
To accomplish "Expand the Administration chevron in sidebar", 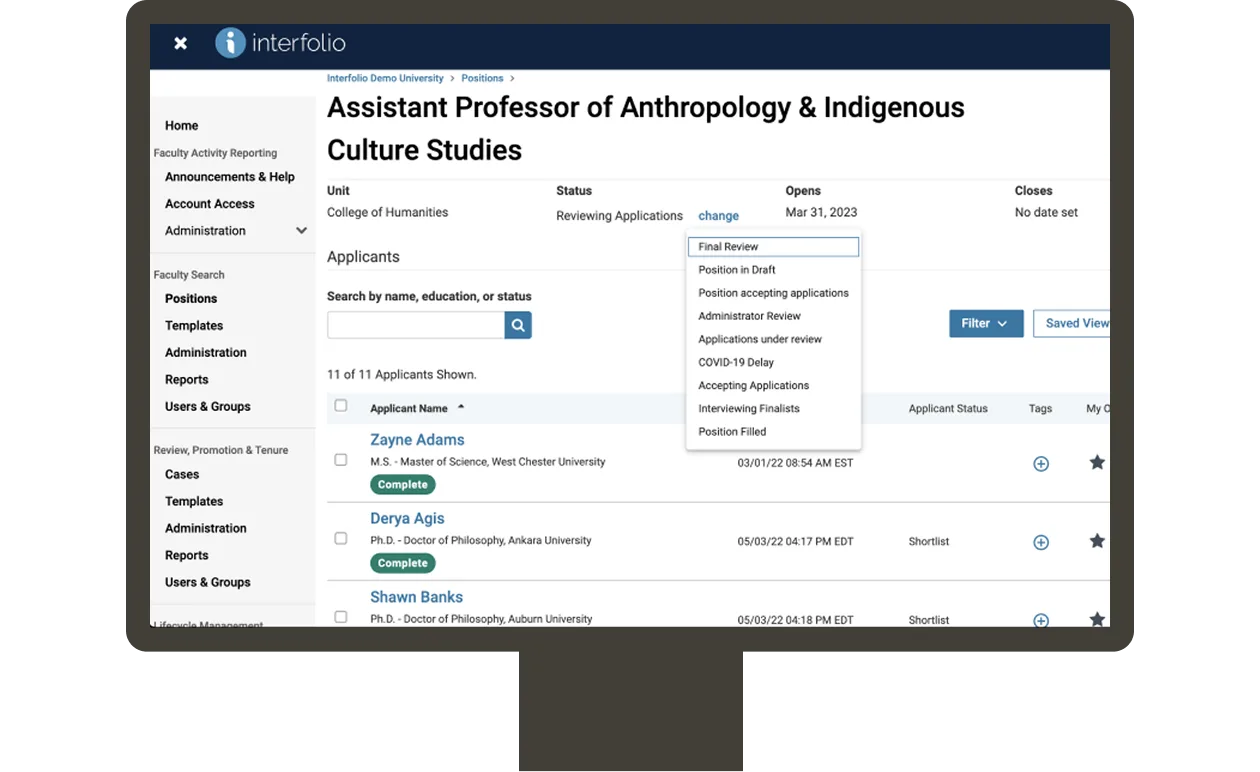I will [x=301, y=231].
